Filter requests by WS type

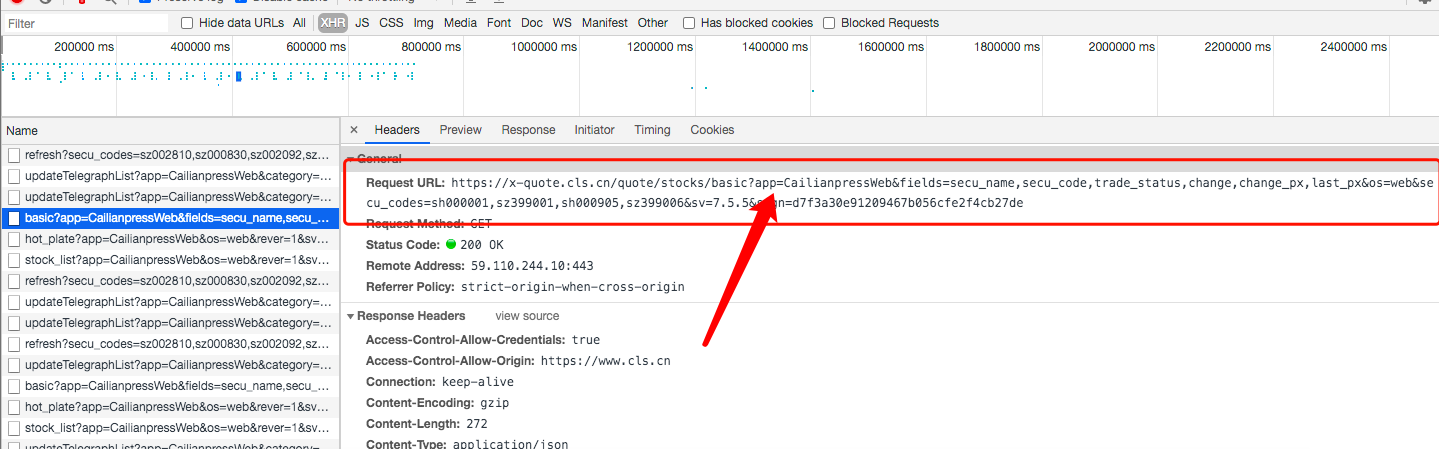[562, 23]
